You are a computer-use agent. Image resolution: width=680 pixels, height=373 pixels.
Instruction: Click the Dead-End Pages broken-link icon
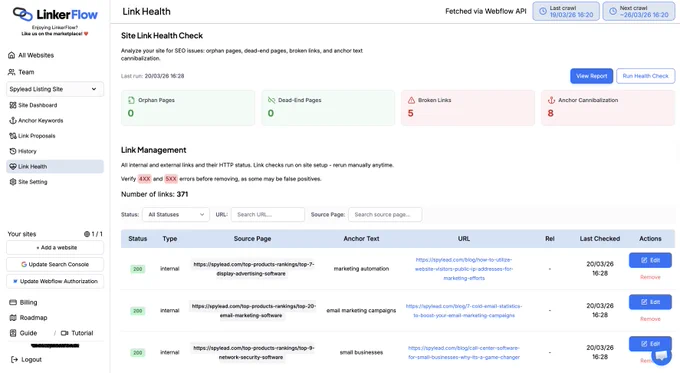(x=271, y=100)
